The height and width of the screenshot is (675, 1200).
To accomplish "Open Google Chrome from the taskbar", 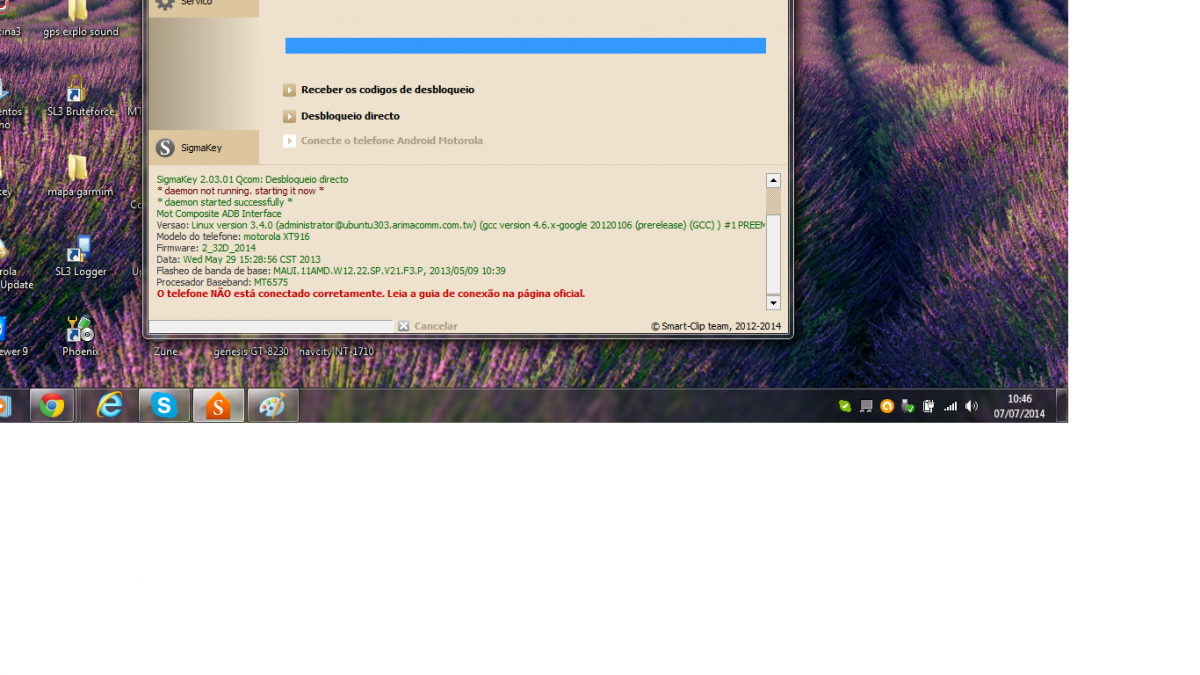I will click(x=52, y=406).
